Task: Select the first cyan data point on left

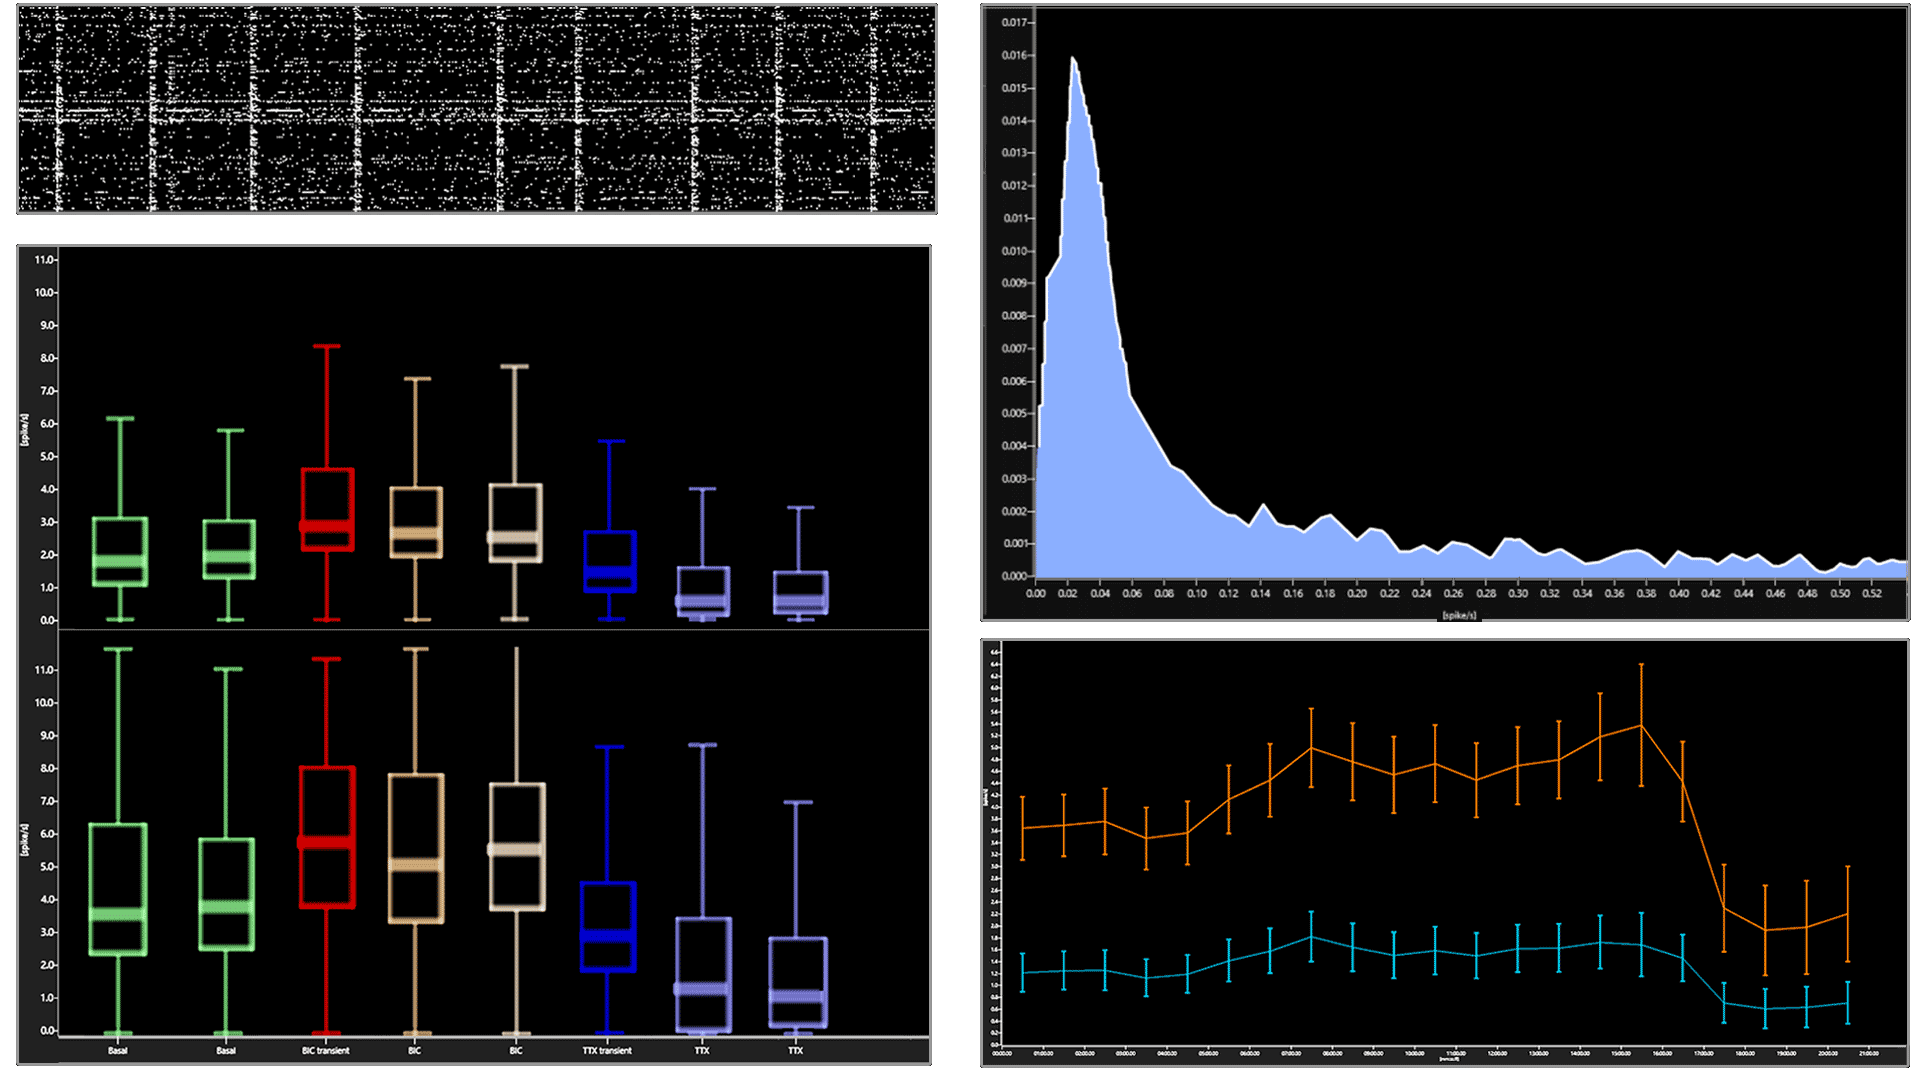Action: click(x=1022, y=972)
